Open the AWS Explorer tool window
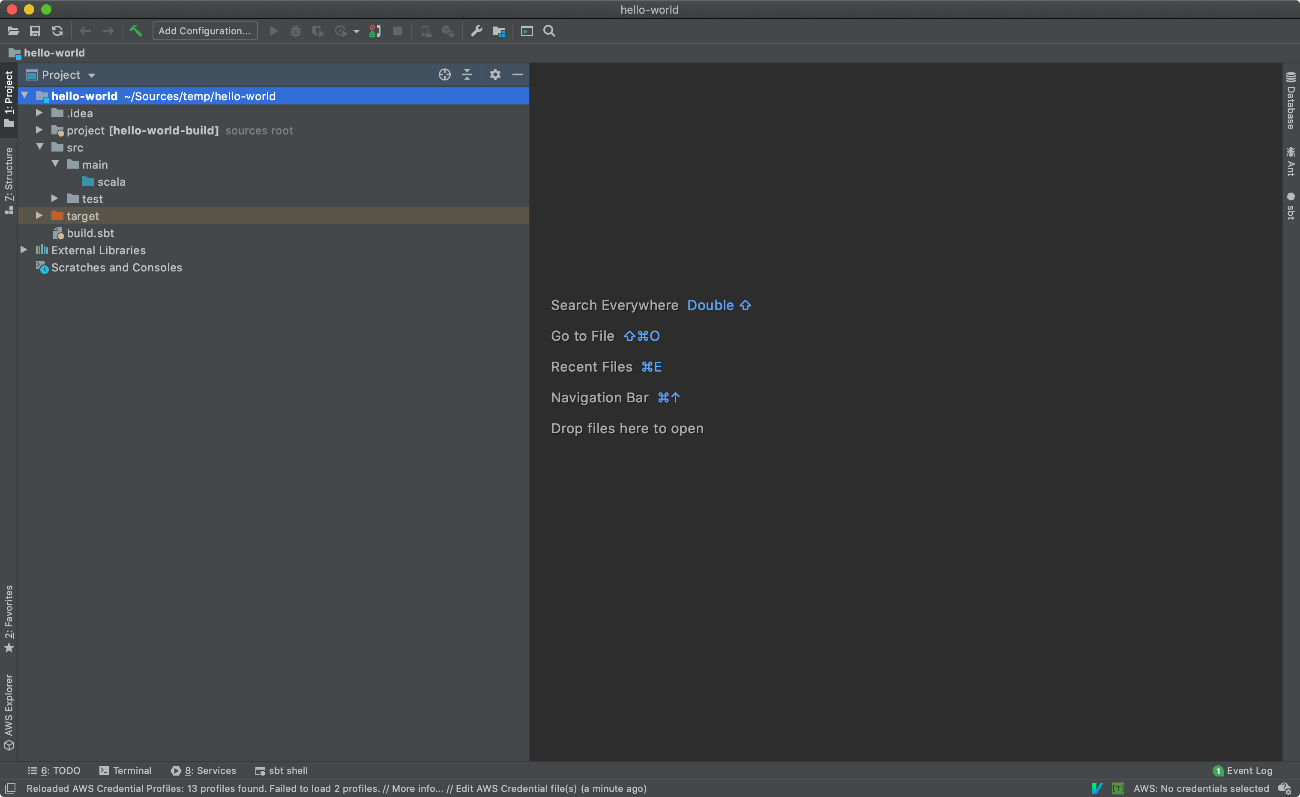1300x797 pixels. click(9, 710)
